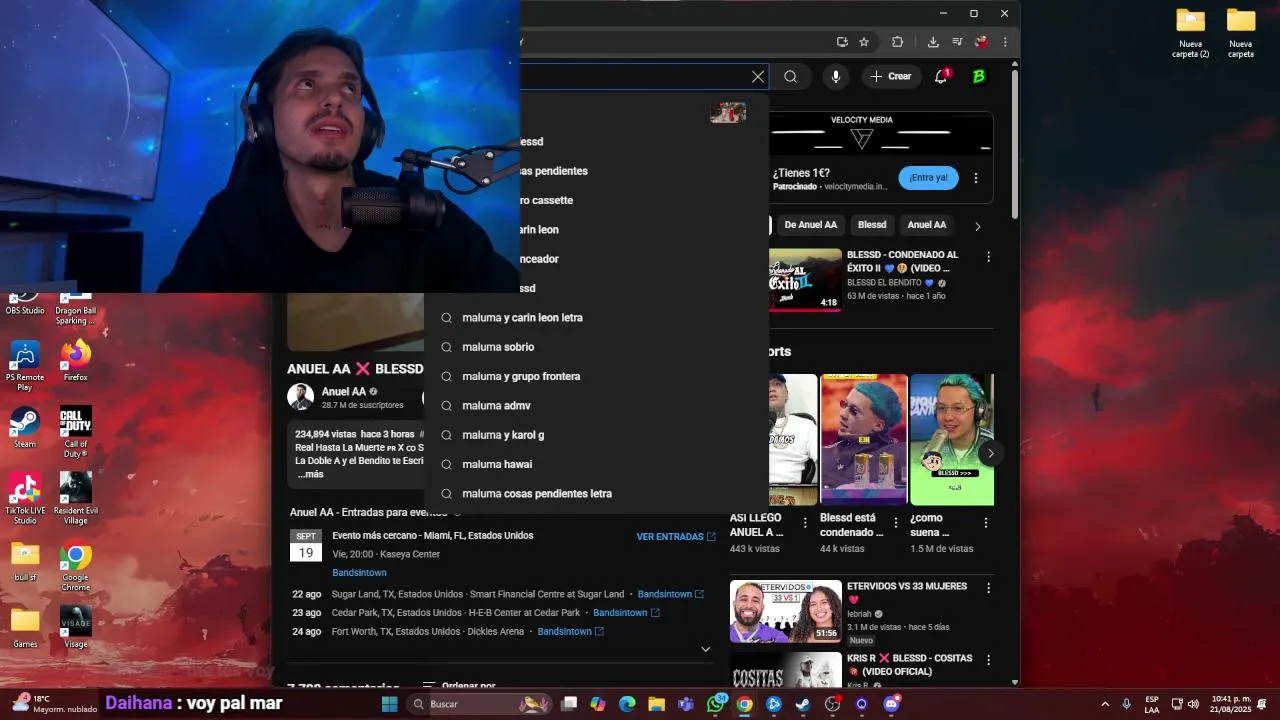Bookmark this page with the star icon
The image size is (1280, 720).
pyautogui.click(x=864, y=42)
